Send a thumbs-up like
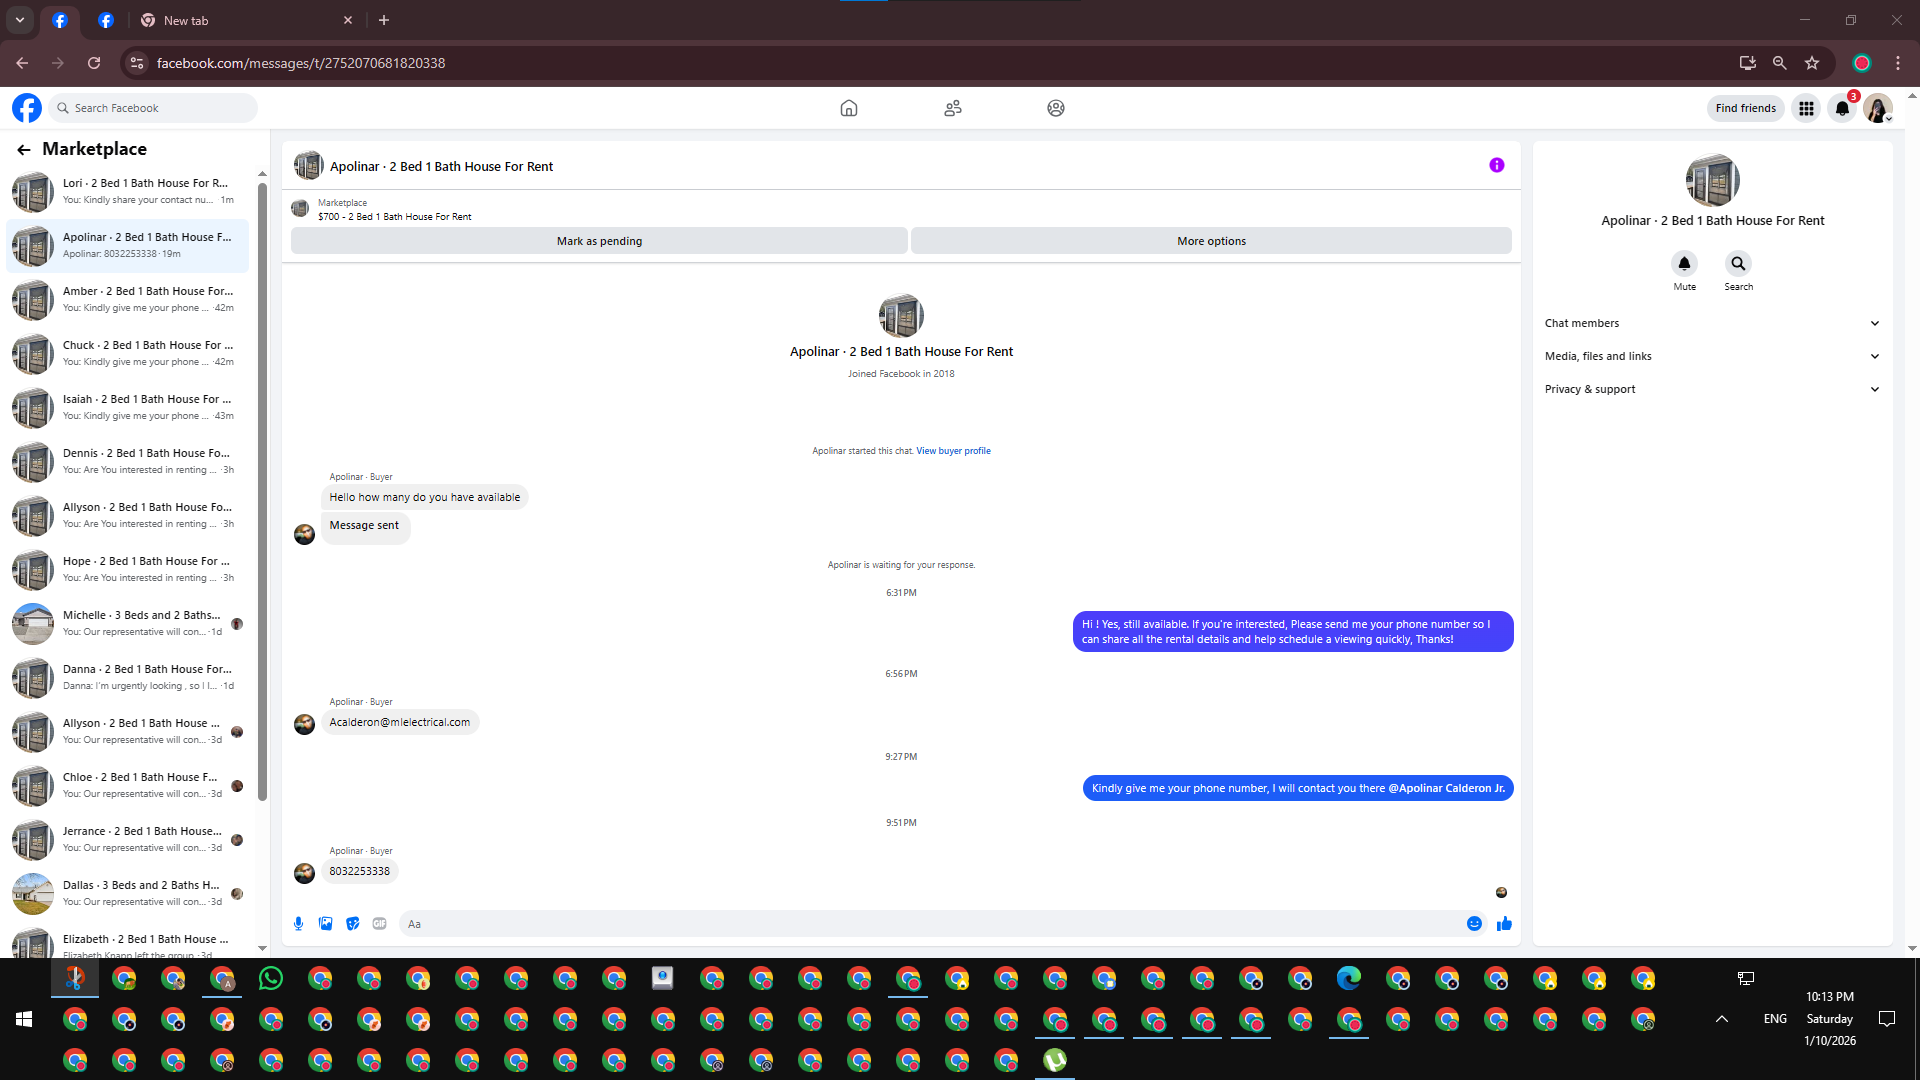Viewport: 1920px width, 1080px height. pos(1504,924)
